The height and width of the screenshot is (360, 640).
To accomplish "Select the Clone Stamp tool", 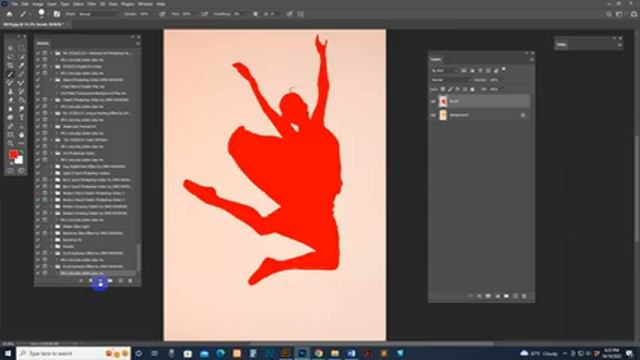I will coord(11,91).
